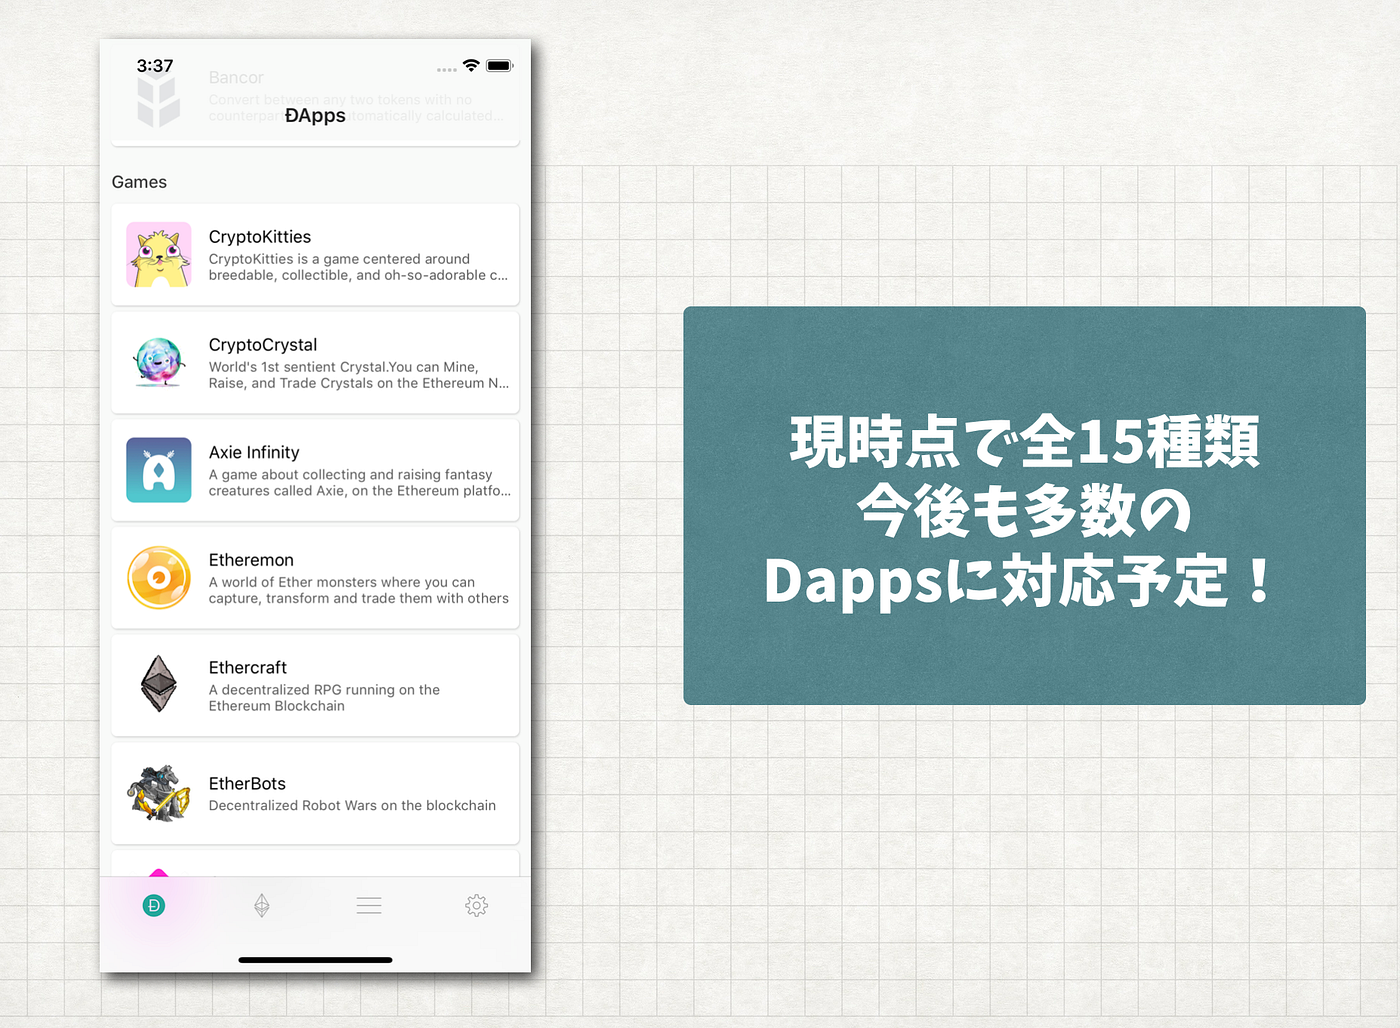Image resolution: width=1400 pixels, height=1028 pixels.
Task: Tap the home indicator bar
Action: coord(315,960)
